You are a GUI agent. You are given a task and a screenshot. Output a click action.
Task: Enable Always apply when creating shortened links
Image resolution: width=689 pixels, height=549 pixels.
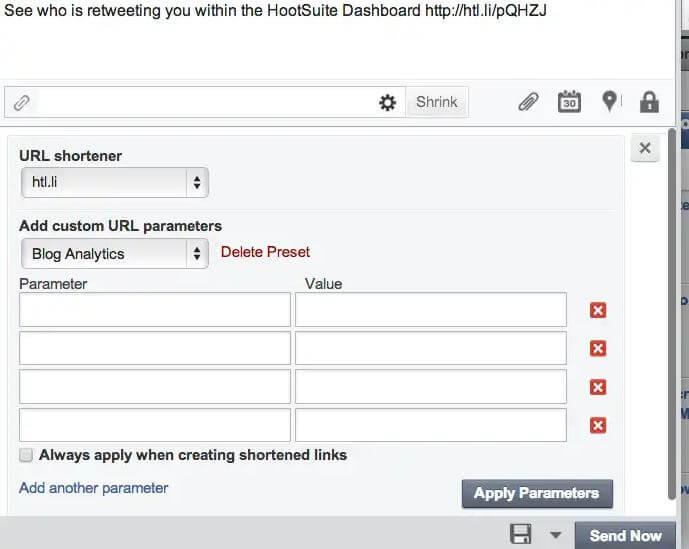coord(26,455)
